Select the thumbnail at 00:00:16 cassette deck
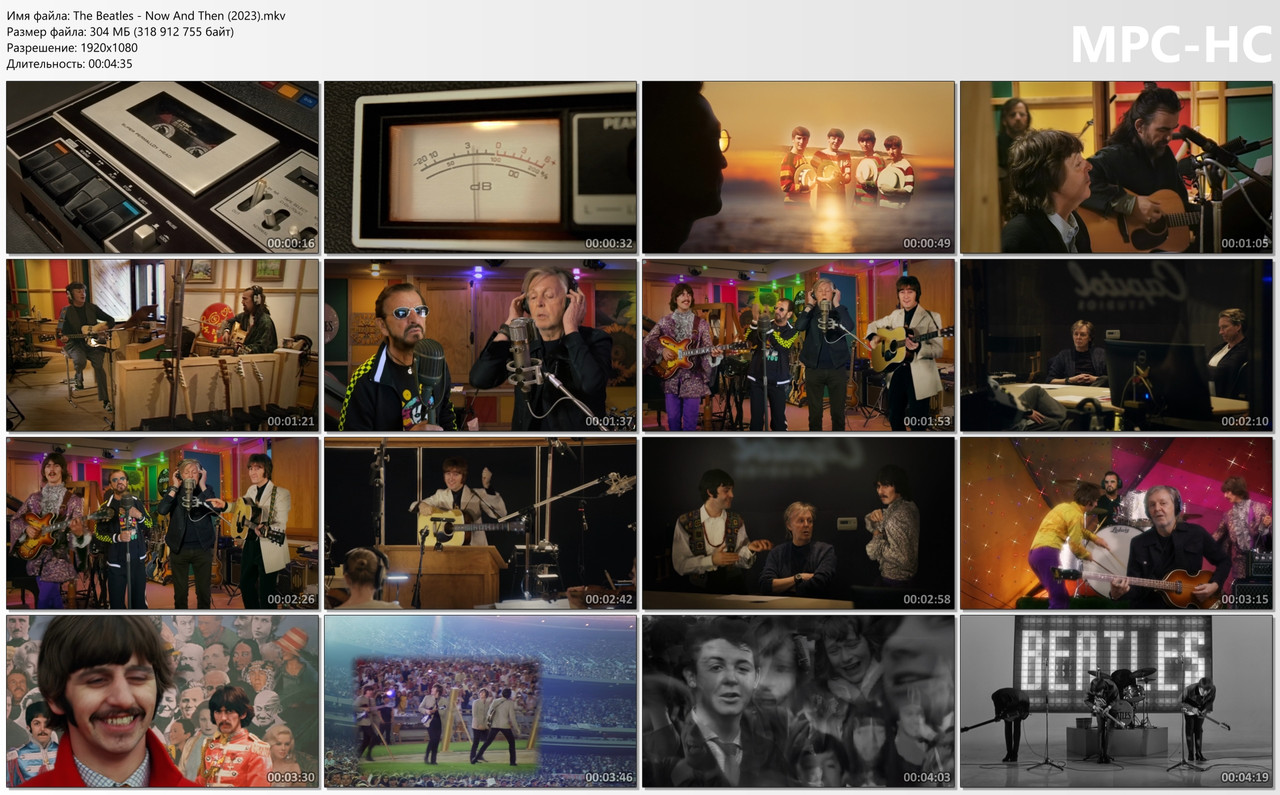This screenshot has height=795, width=1280. pos(162,167)
